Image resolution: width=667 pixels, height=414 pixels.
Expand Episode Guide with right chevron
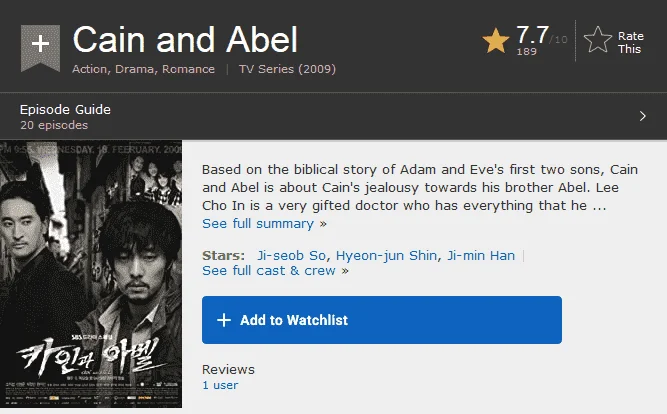coord(643,116)
